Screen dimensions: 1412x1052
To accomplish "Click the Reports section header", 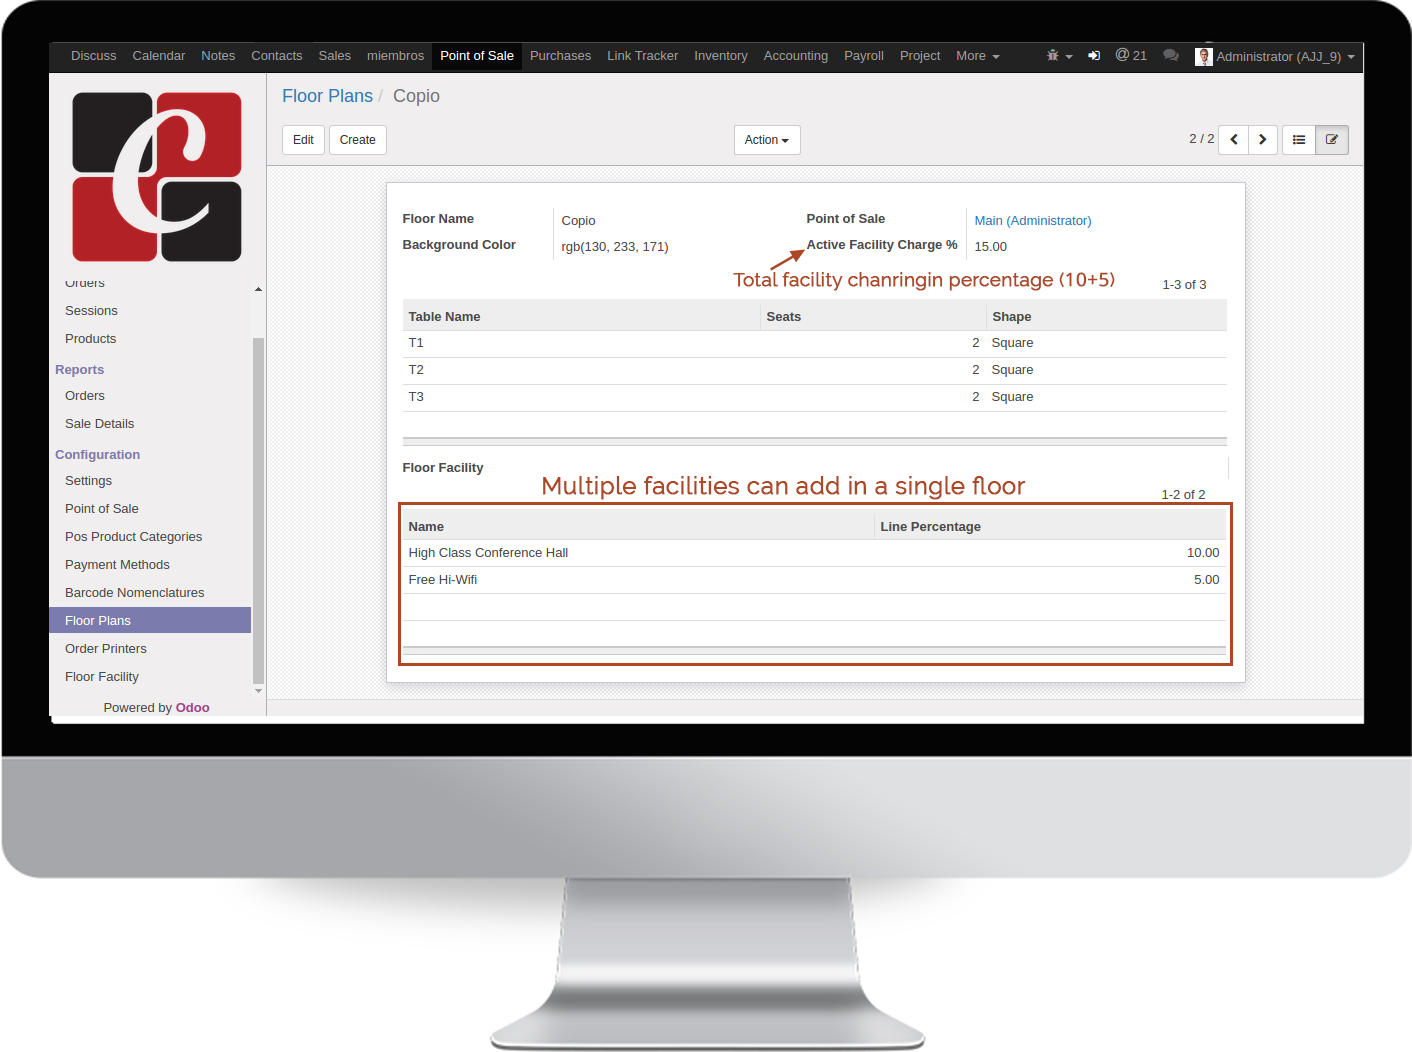I will [x=80, y=370].
